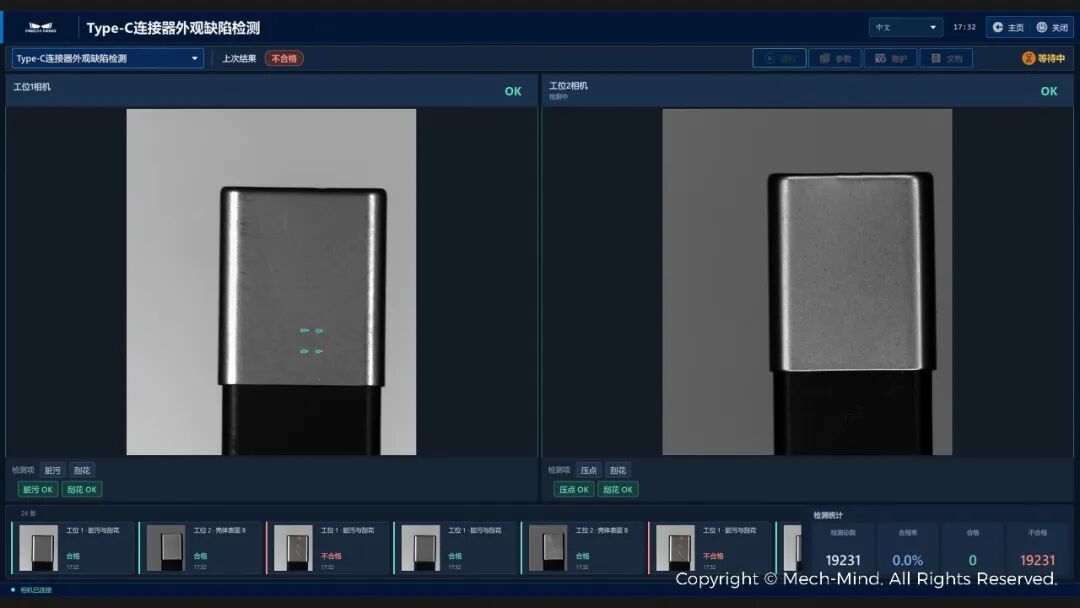Click the dimmed run button with play icon
Screen dimensions: 1080x608
coord(780,59)
